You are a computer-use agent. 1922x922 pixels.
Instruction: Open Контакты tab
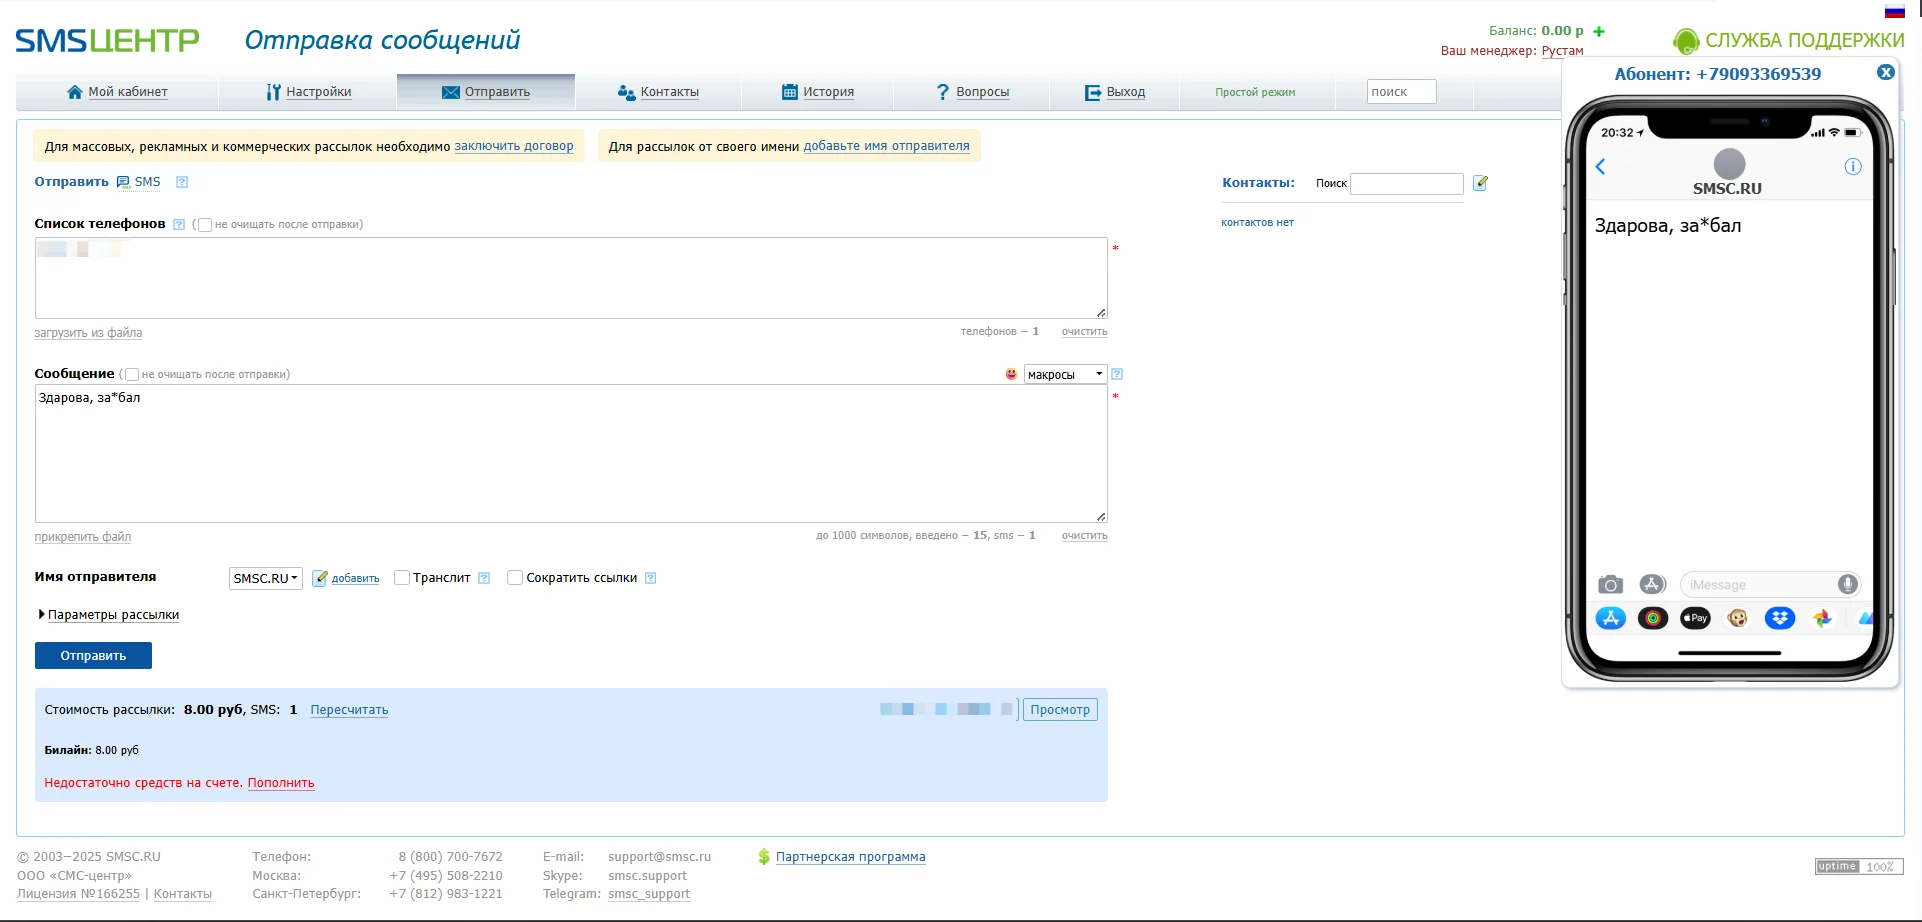click(658, 92)
